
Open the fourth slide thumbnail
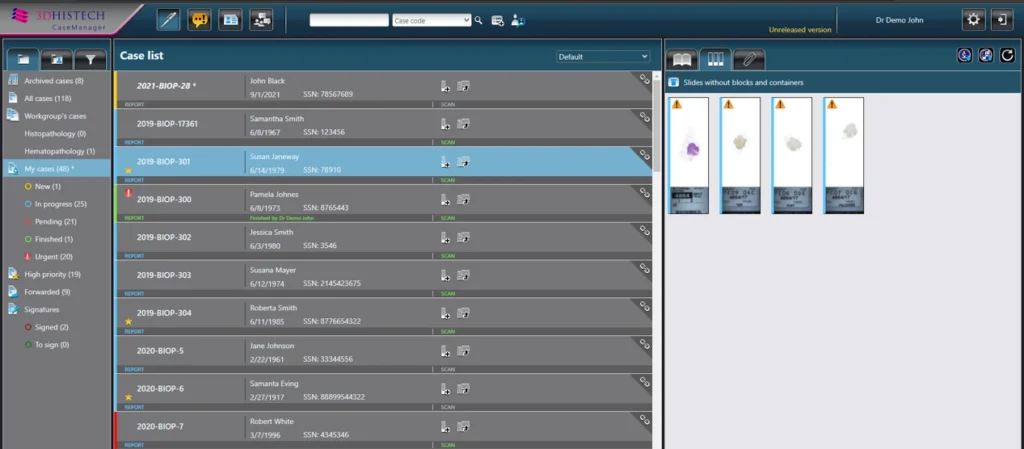tap(844, 155)
